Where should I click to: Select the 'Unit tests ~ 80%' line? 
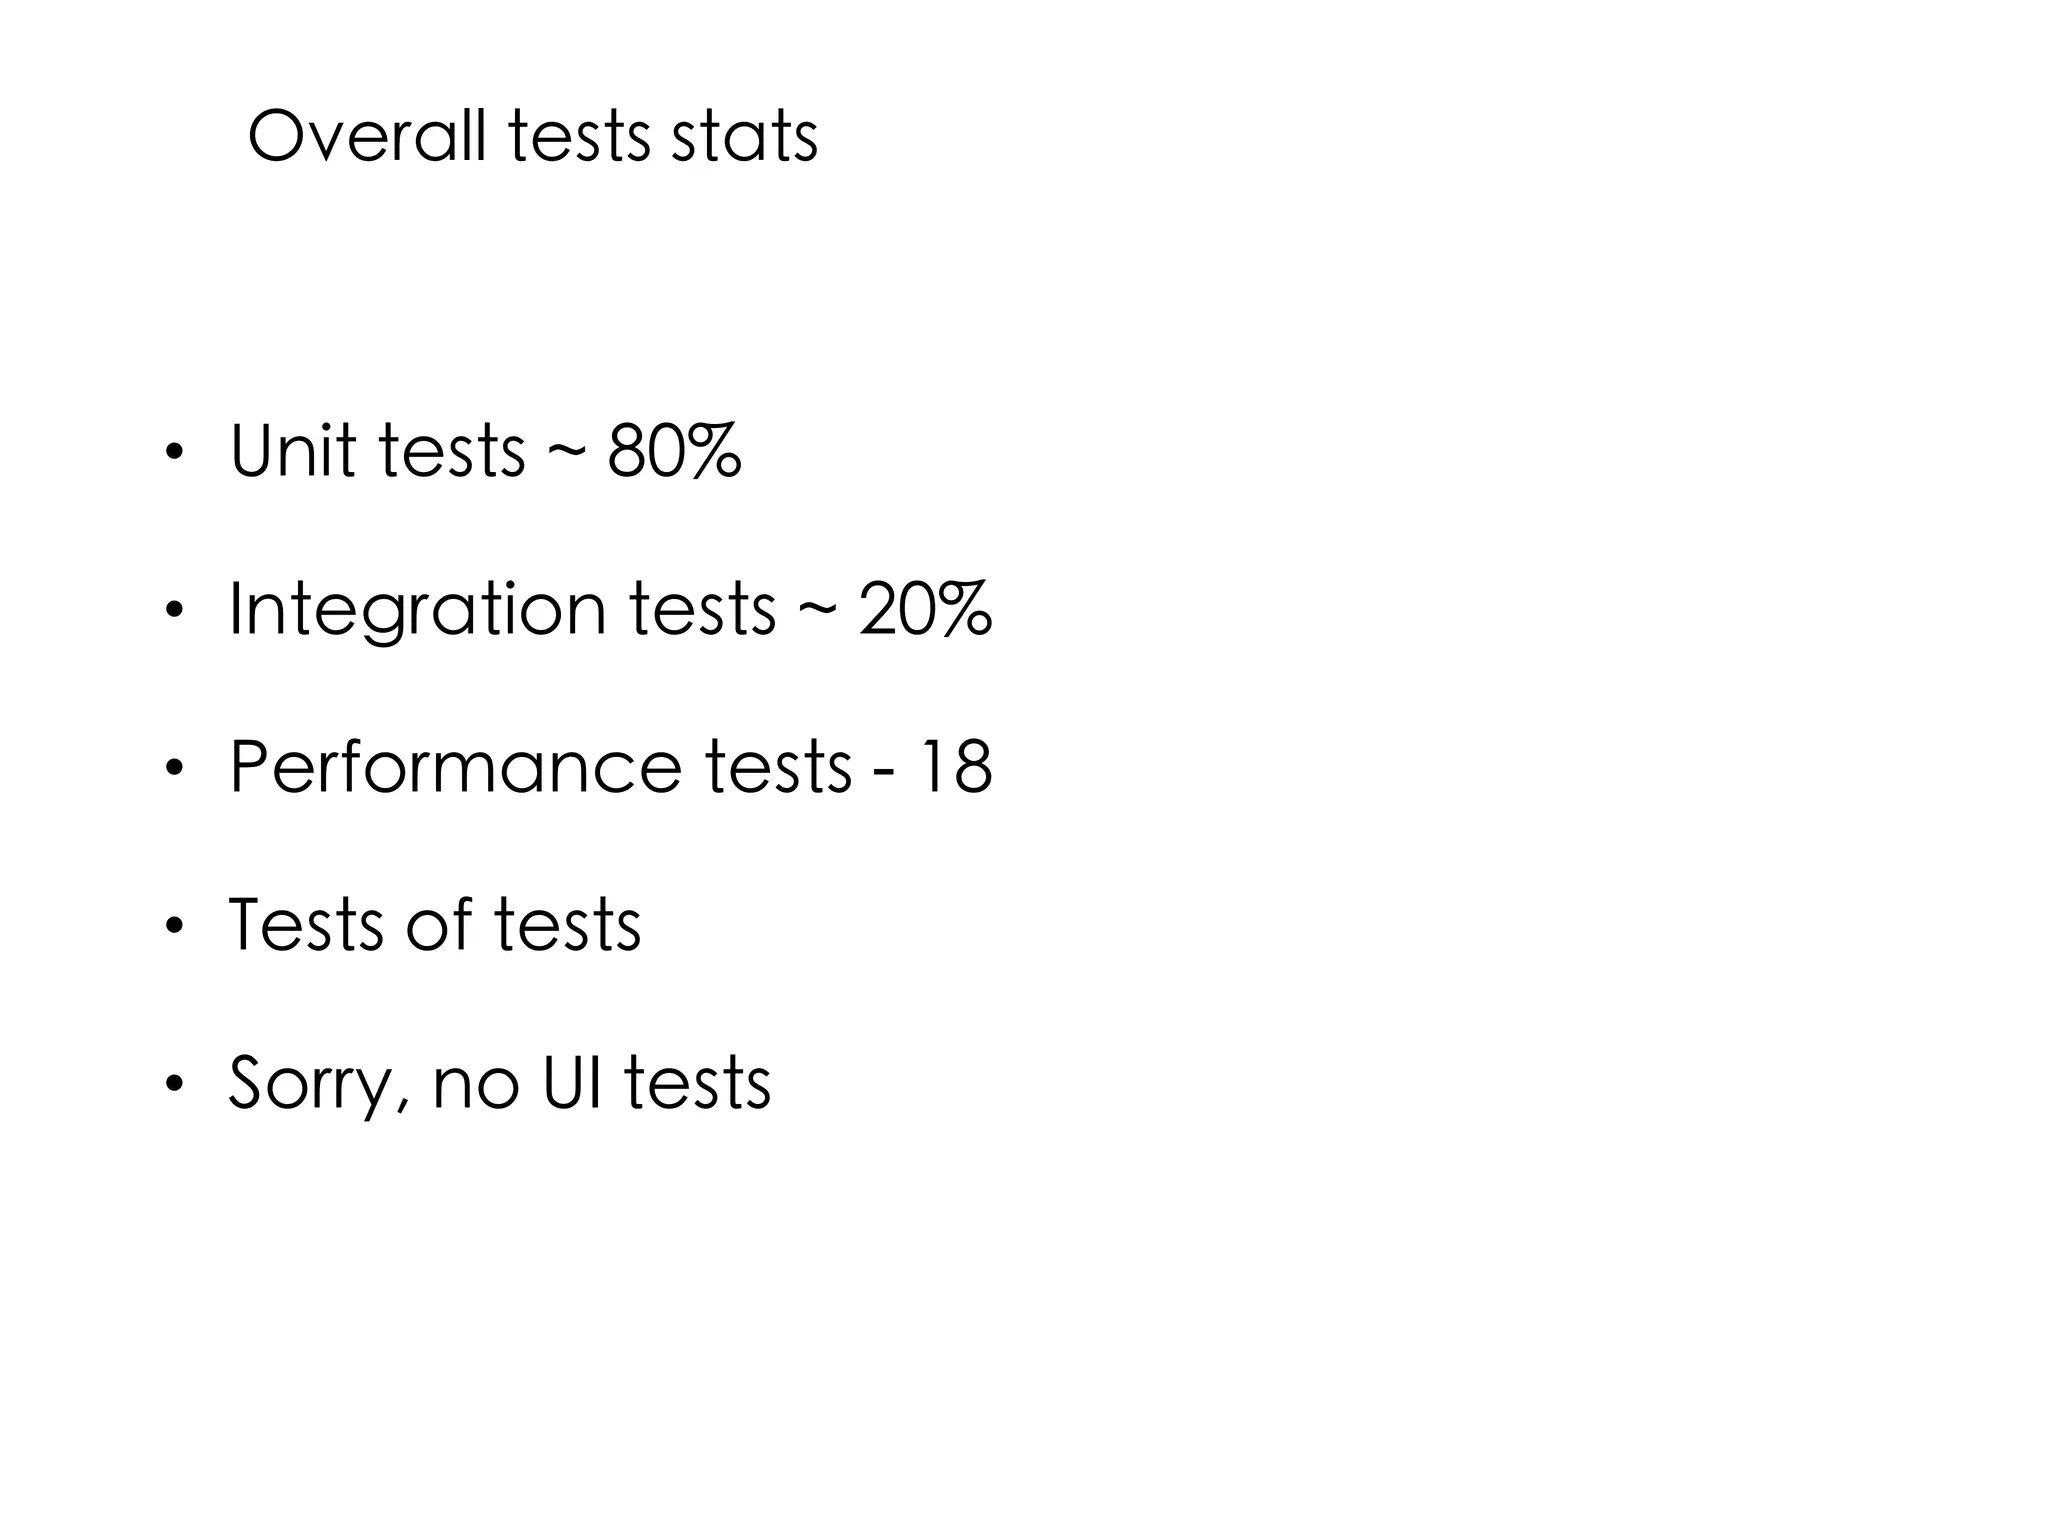tap(486, 451)
